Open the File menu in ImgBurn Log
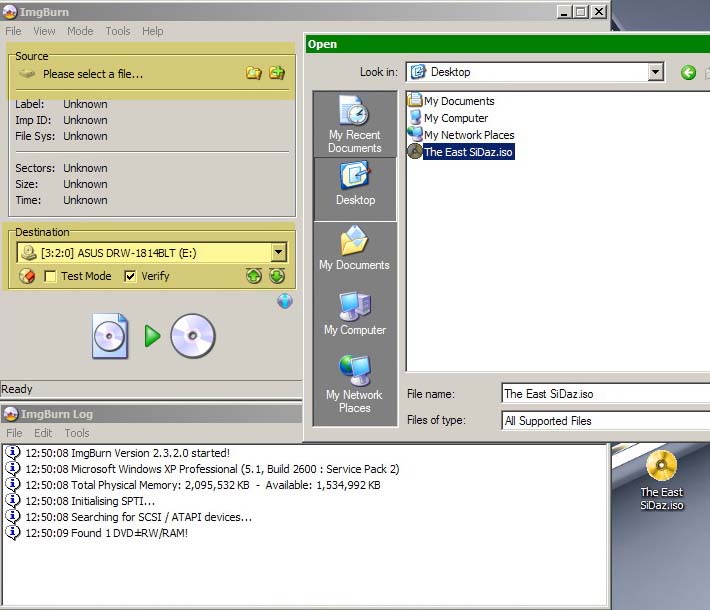 pyautogui.click(x=14, y=433)
